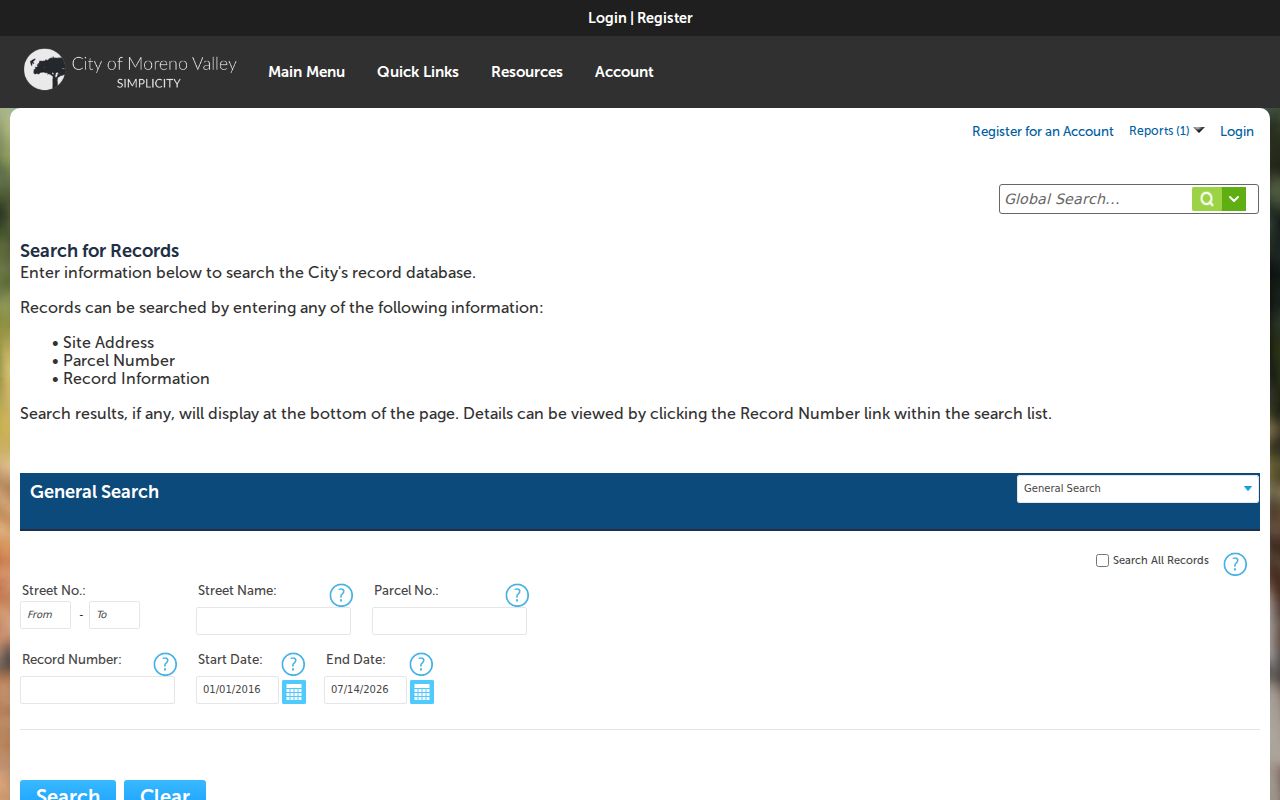Enable the Search All Records checkbox

tap(1102, 561)
